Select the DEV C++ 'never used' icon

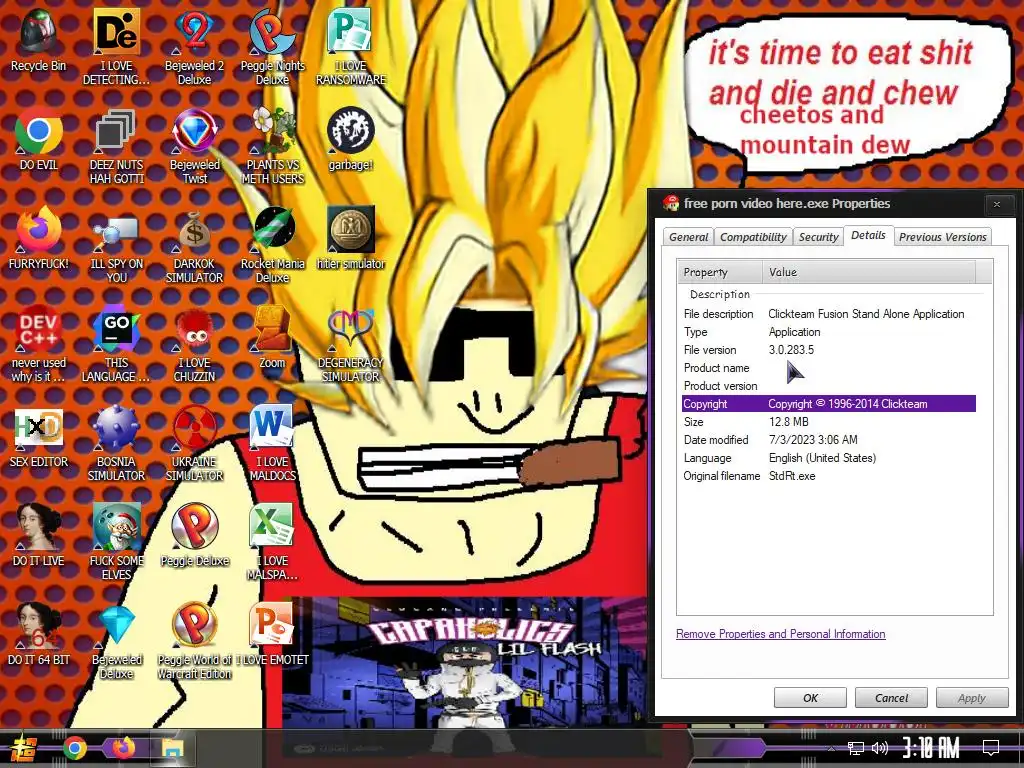[x=39, y=344]
